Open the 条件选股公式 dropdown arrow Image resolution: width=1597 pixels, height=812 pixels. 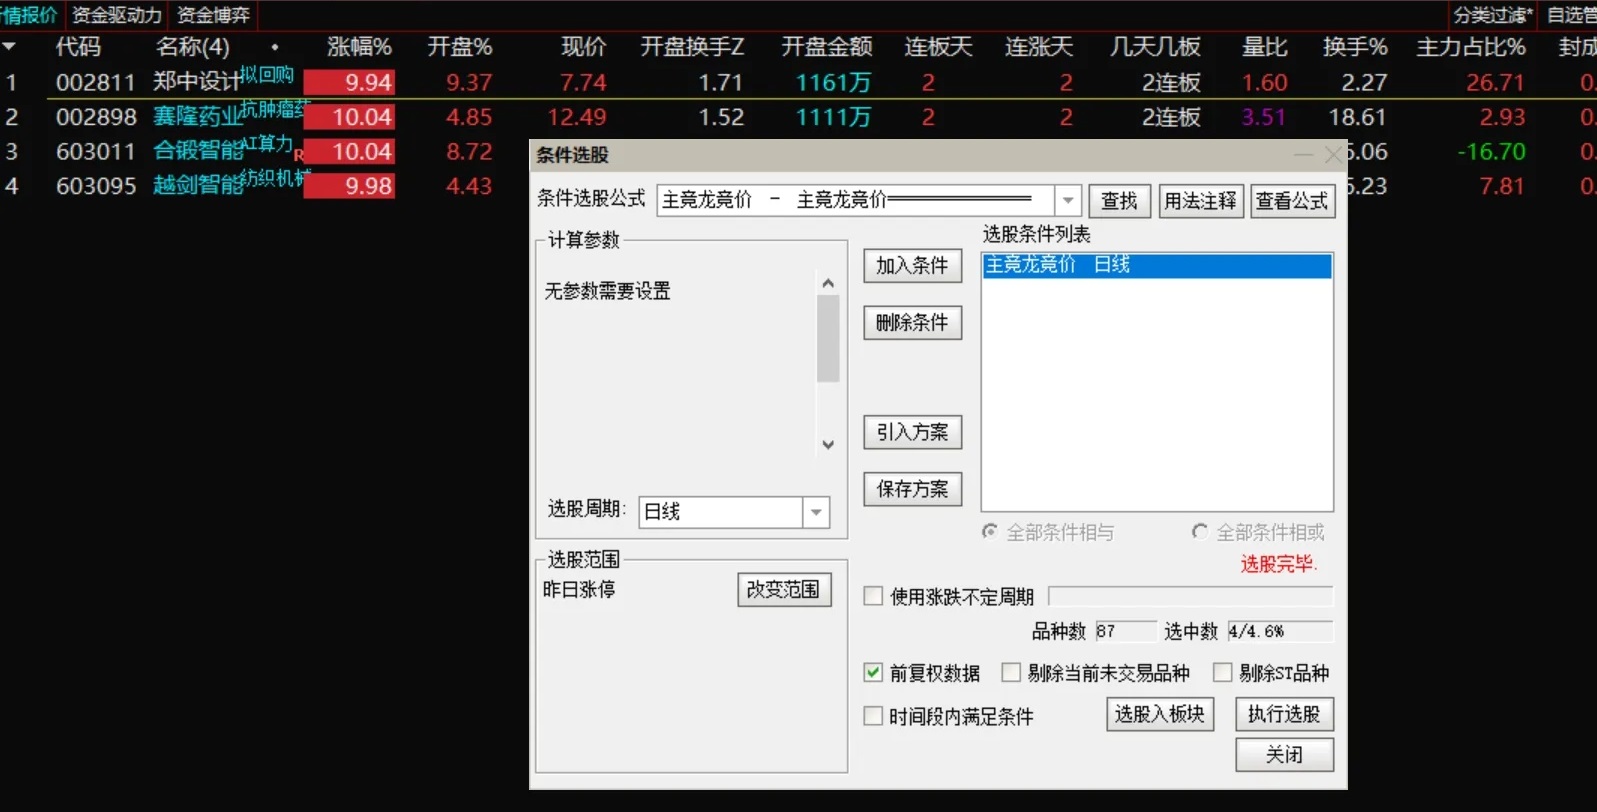click(1068, 201)
